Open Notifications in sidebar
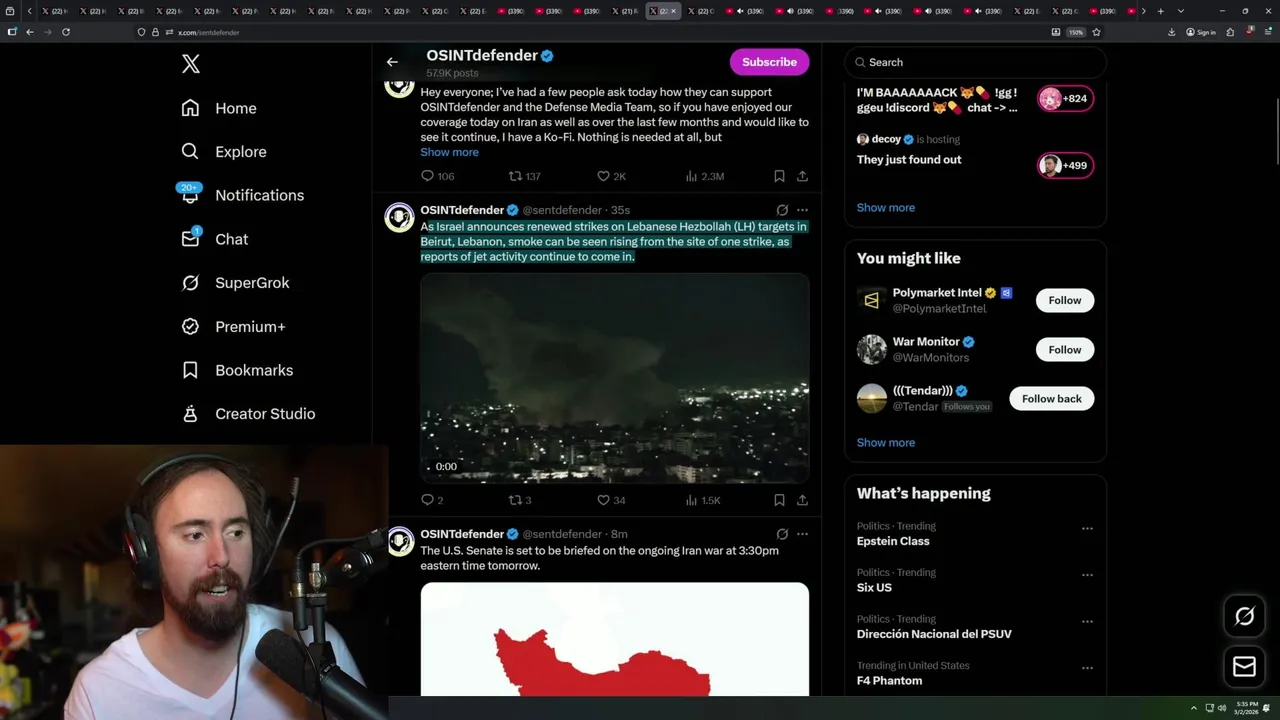 [242, 195]
